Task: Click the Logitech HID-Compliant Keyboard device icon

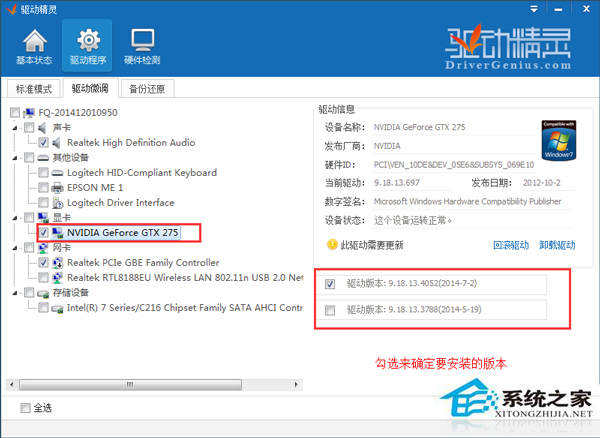Action: point(57,172)
